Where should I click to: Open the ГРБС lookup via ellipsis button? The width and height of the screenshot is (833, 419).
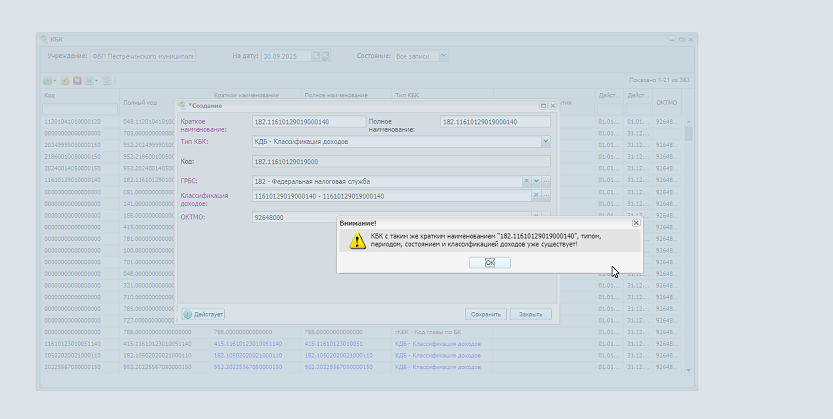pos(546,181)
